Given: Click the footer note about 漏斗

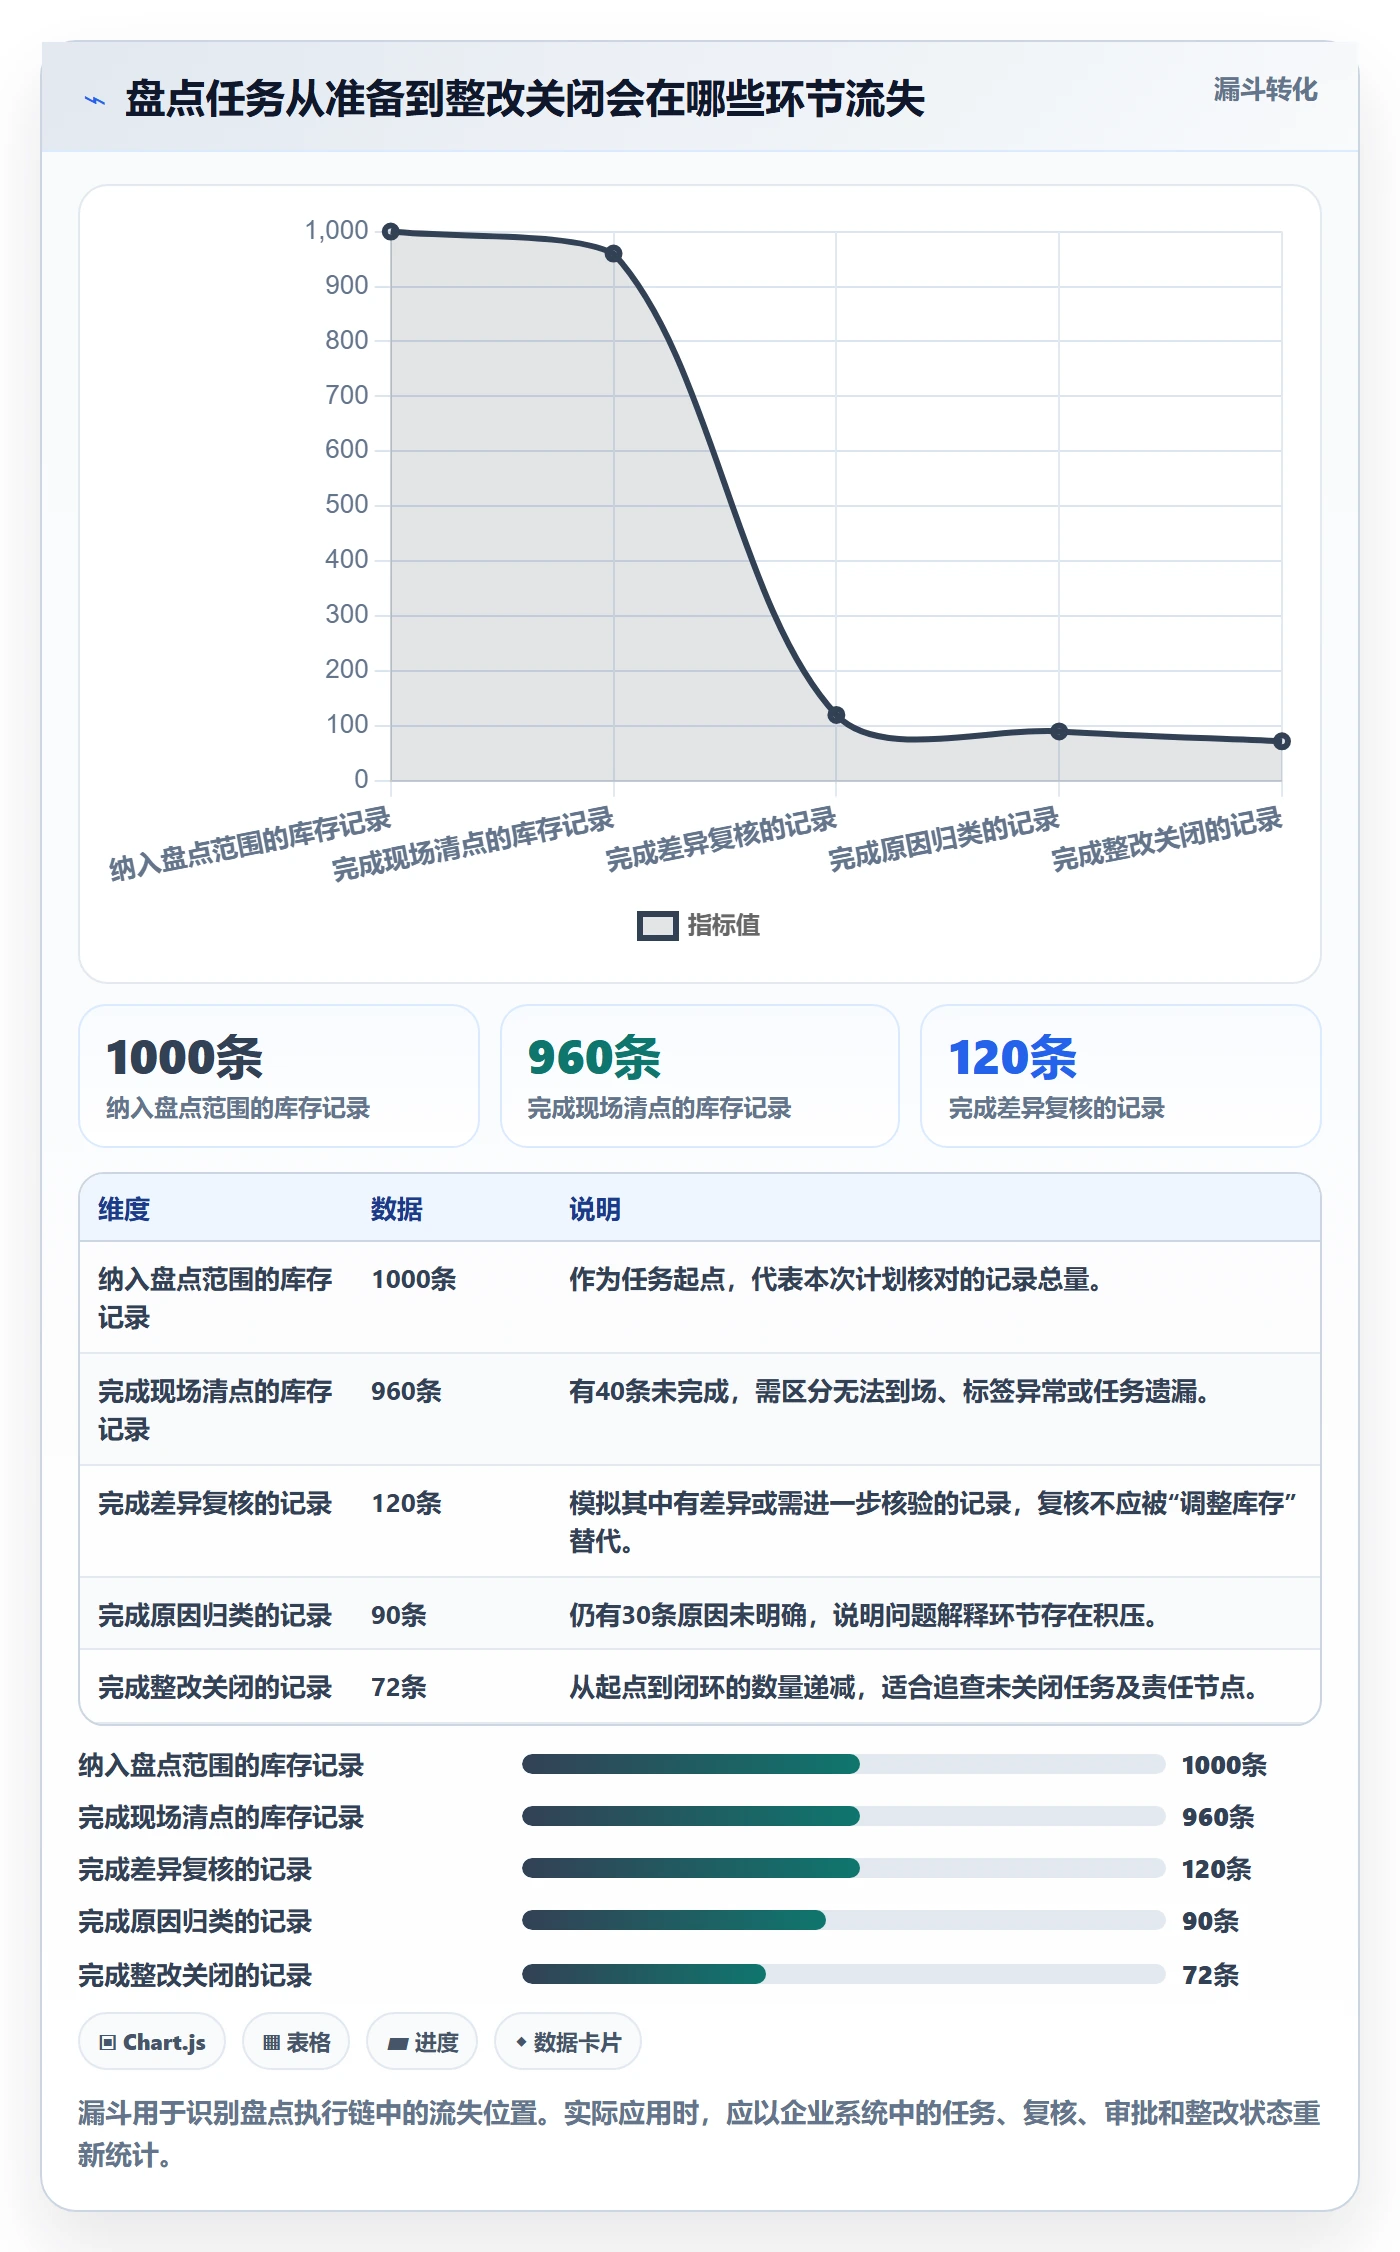Looking at the screenshot, I should [x=699, y=2134].
